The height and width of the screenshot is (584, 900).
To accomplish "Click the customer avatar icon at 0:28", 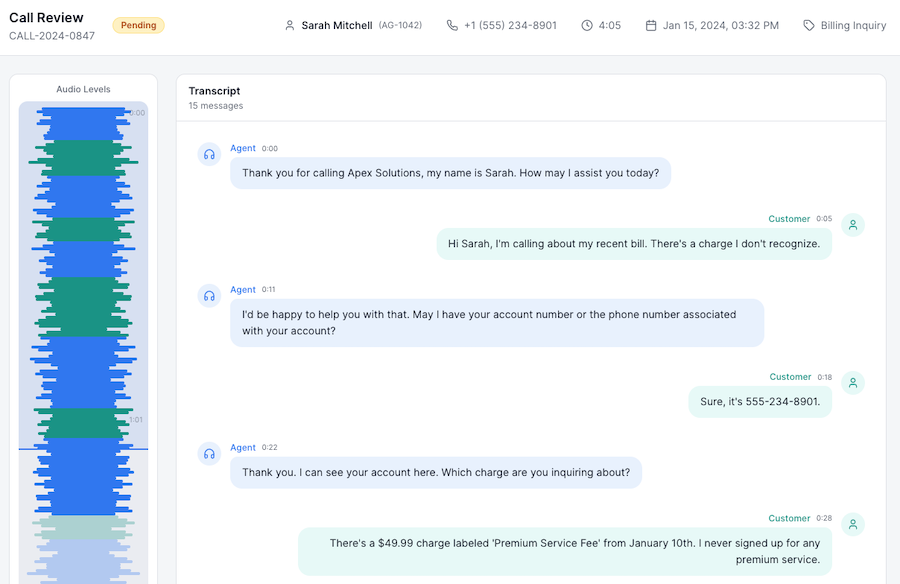I will [x=853, y=524].
